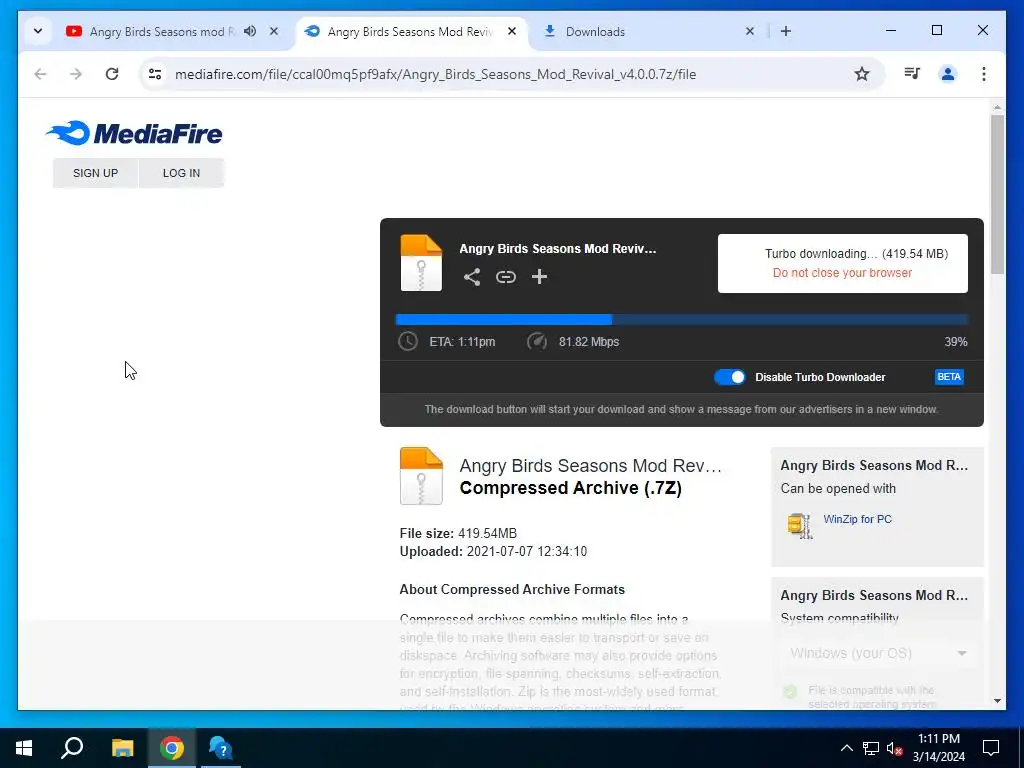The image size is (1024, 768).
Task: Click the 'Can be opened with' text
Action: pos(838,488)
